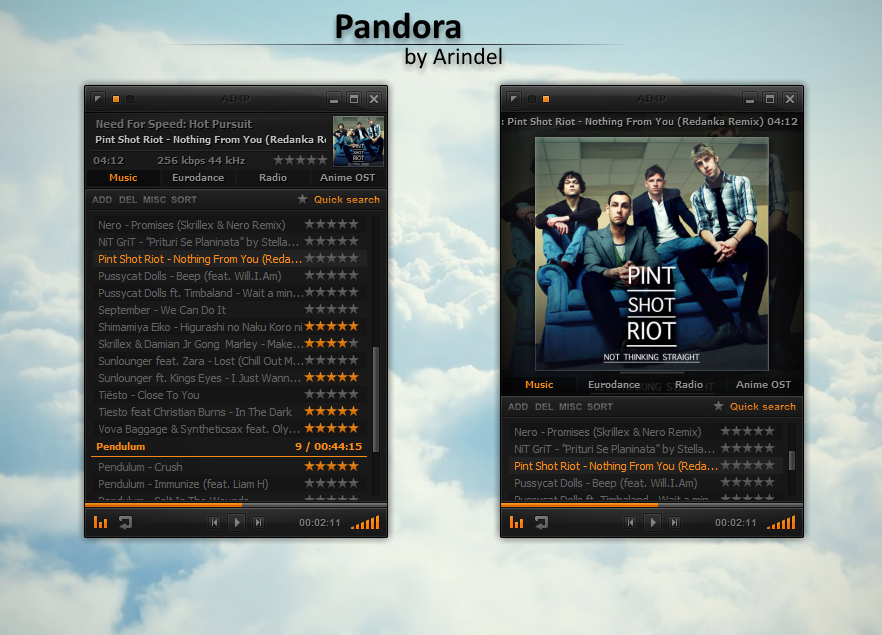Viewport: 882px width, 635px height.
Task: Open Anime OST tab in large-cover player
Action: pos(763,385)
